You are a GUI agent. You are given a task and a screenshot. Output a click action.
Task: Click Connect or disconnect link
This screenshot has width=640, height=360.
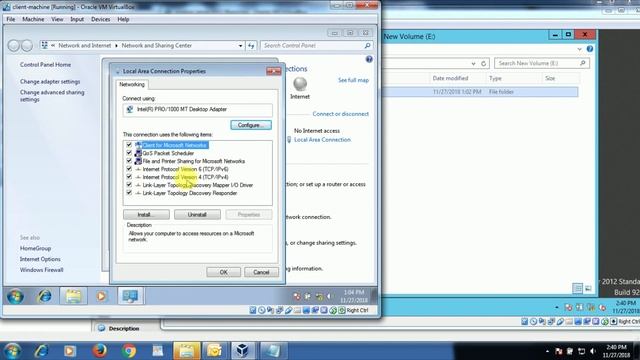pyautogui.click(x=340, y=114)
